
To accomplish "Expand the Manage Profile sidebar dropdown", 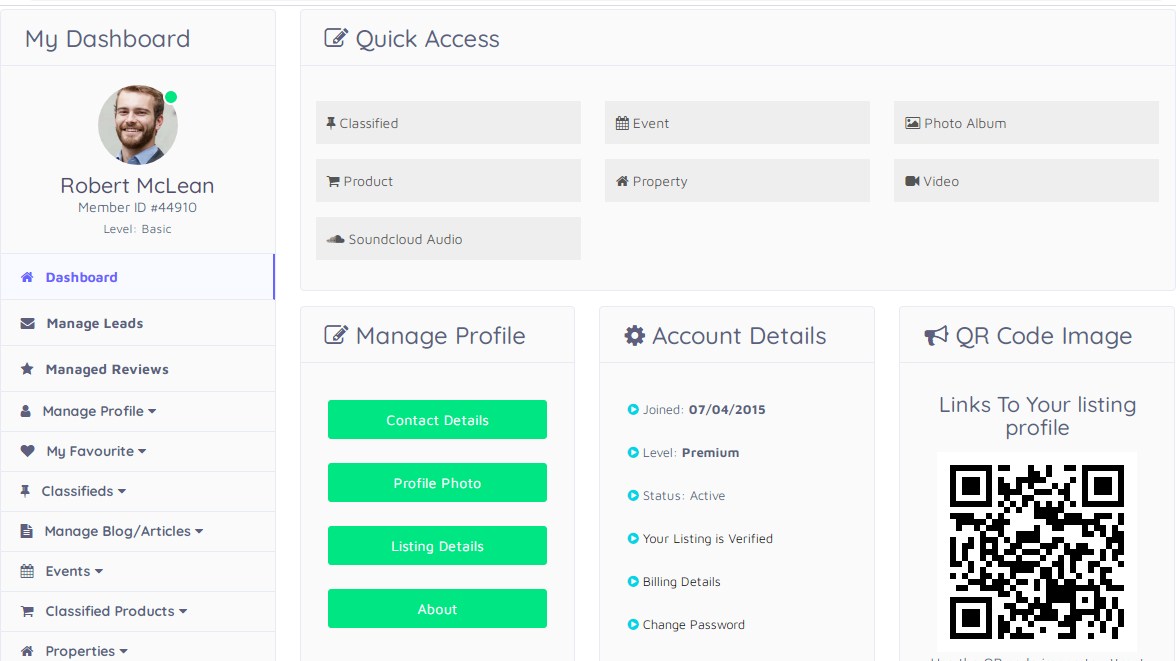I will [x=152, y=411].
